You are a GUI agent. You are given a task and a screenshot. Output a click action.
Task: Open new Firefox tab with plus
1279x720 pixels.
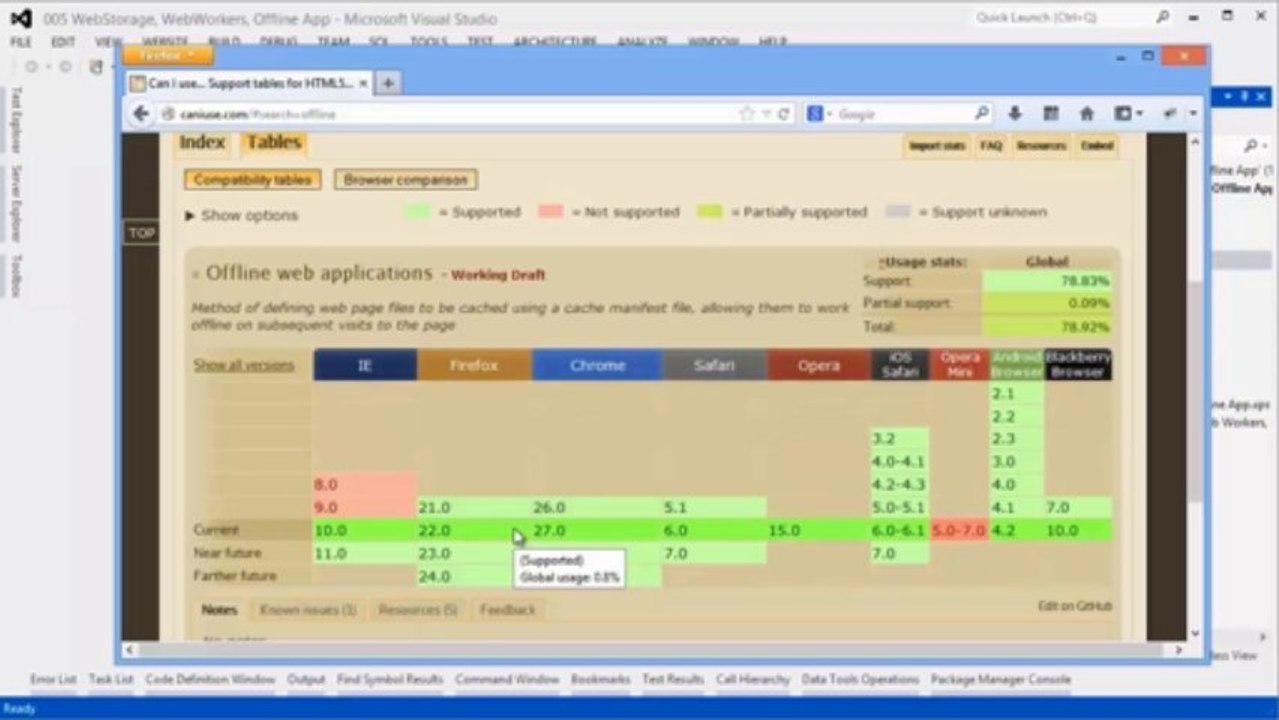(x=387, y=83)
